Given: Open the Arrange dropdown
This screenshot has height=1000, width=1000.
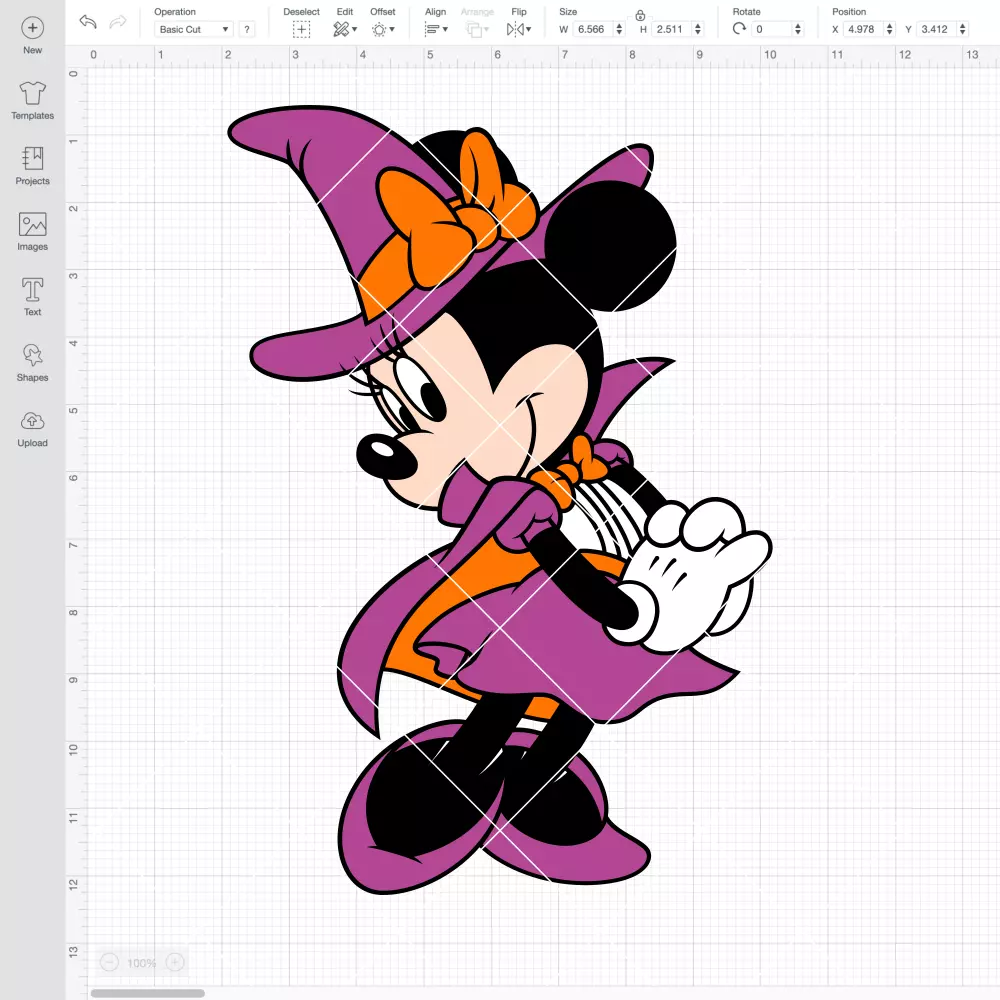Looking at the screenshot, I should pyautogui.click(x=477, y=29).
